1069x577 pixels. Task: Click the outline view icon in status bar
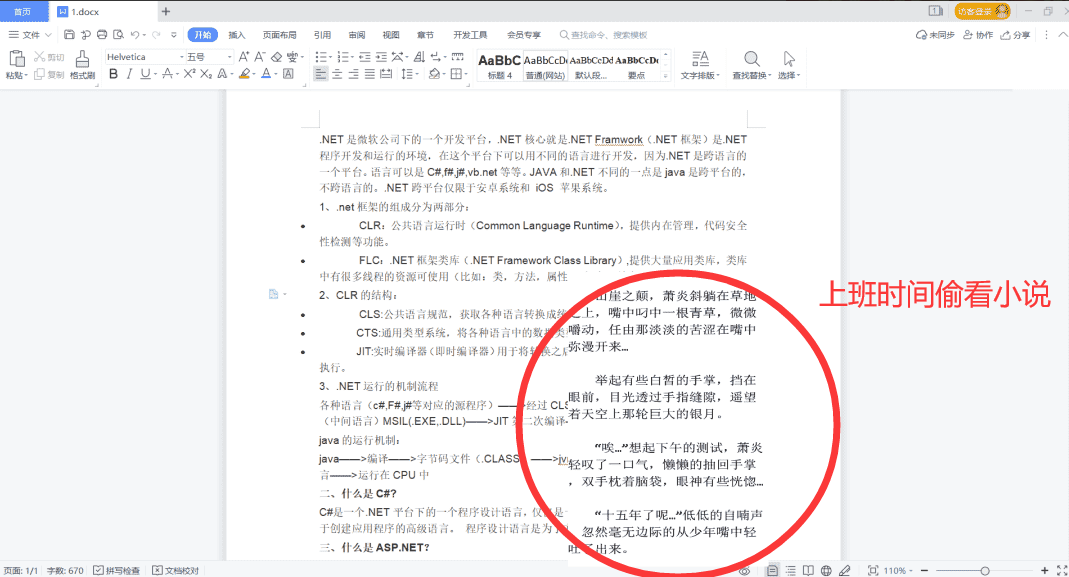(x=790, y=570)
